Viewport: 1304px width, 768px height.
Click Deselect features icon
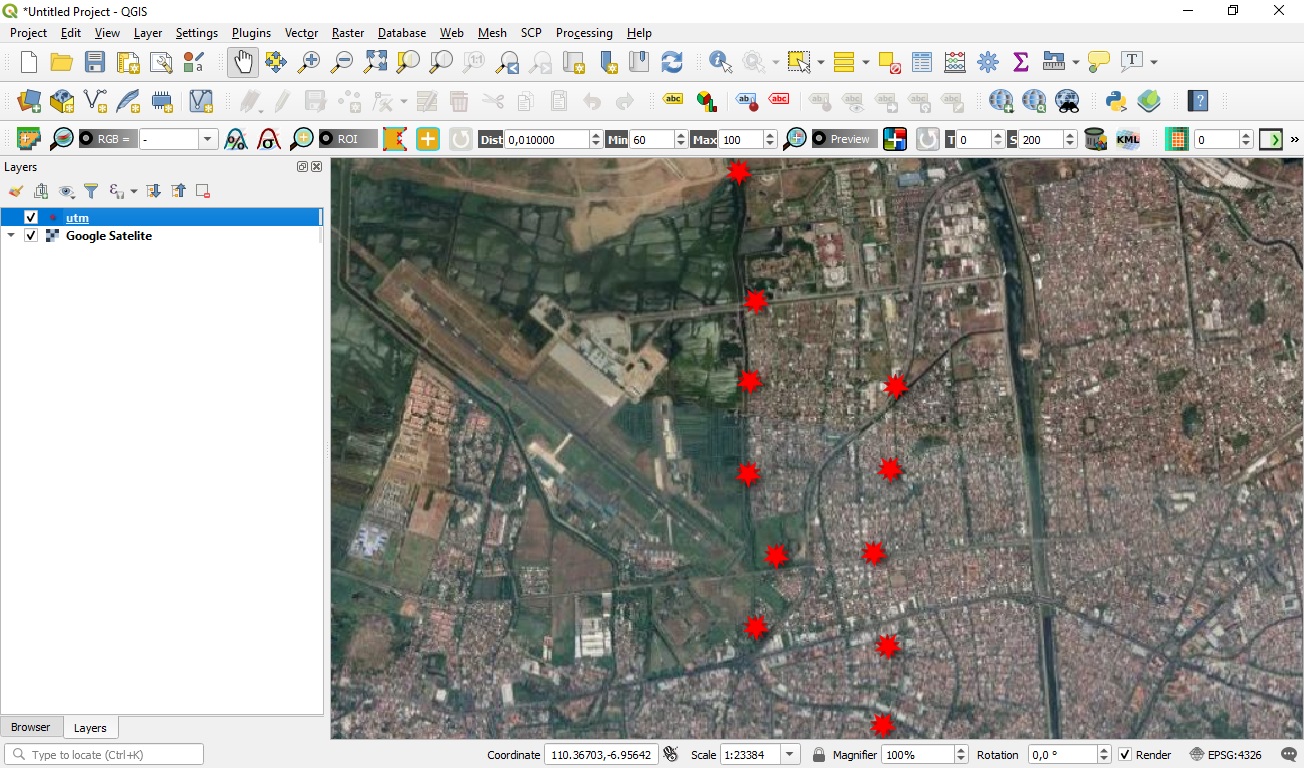890,62
